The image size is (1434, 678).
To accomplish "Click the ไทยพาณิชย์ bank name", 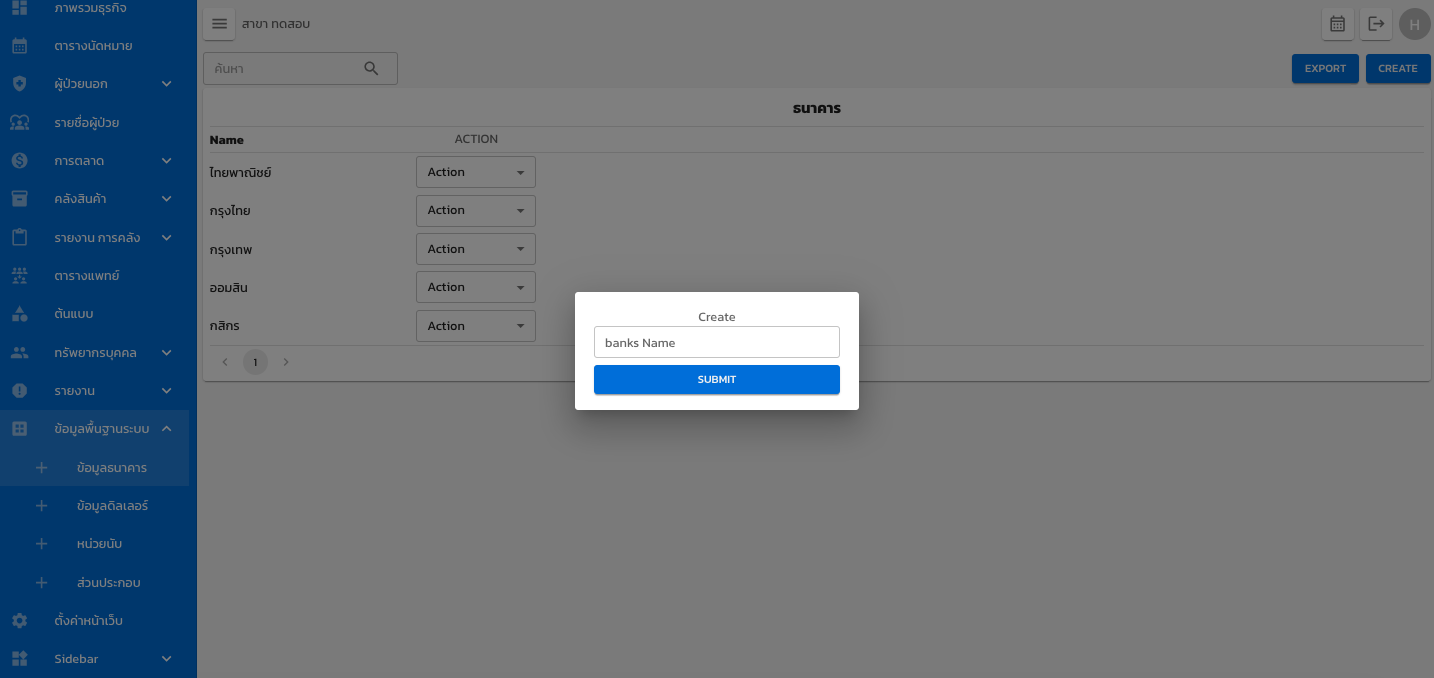I will (x=241, y=173).
